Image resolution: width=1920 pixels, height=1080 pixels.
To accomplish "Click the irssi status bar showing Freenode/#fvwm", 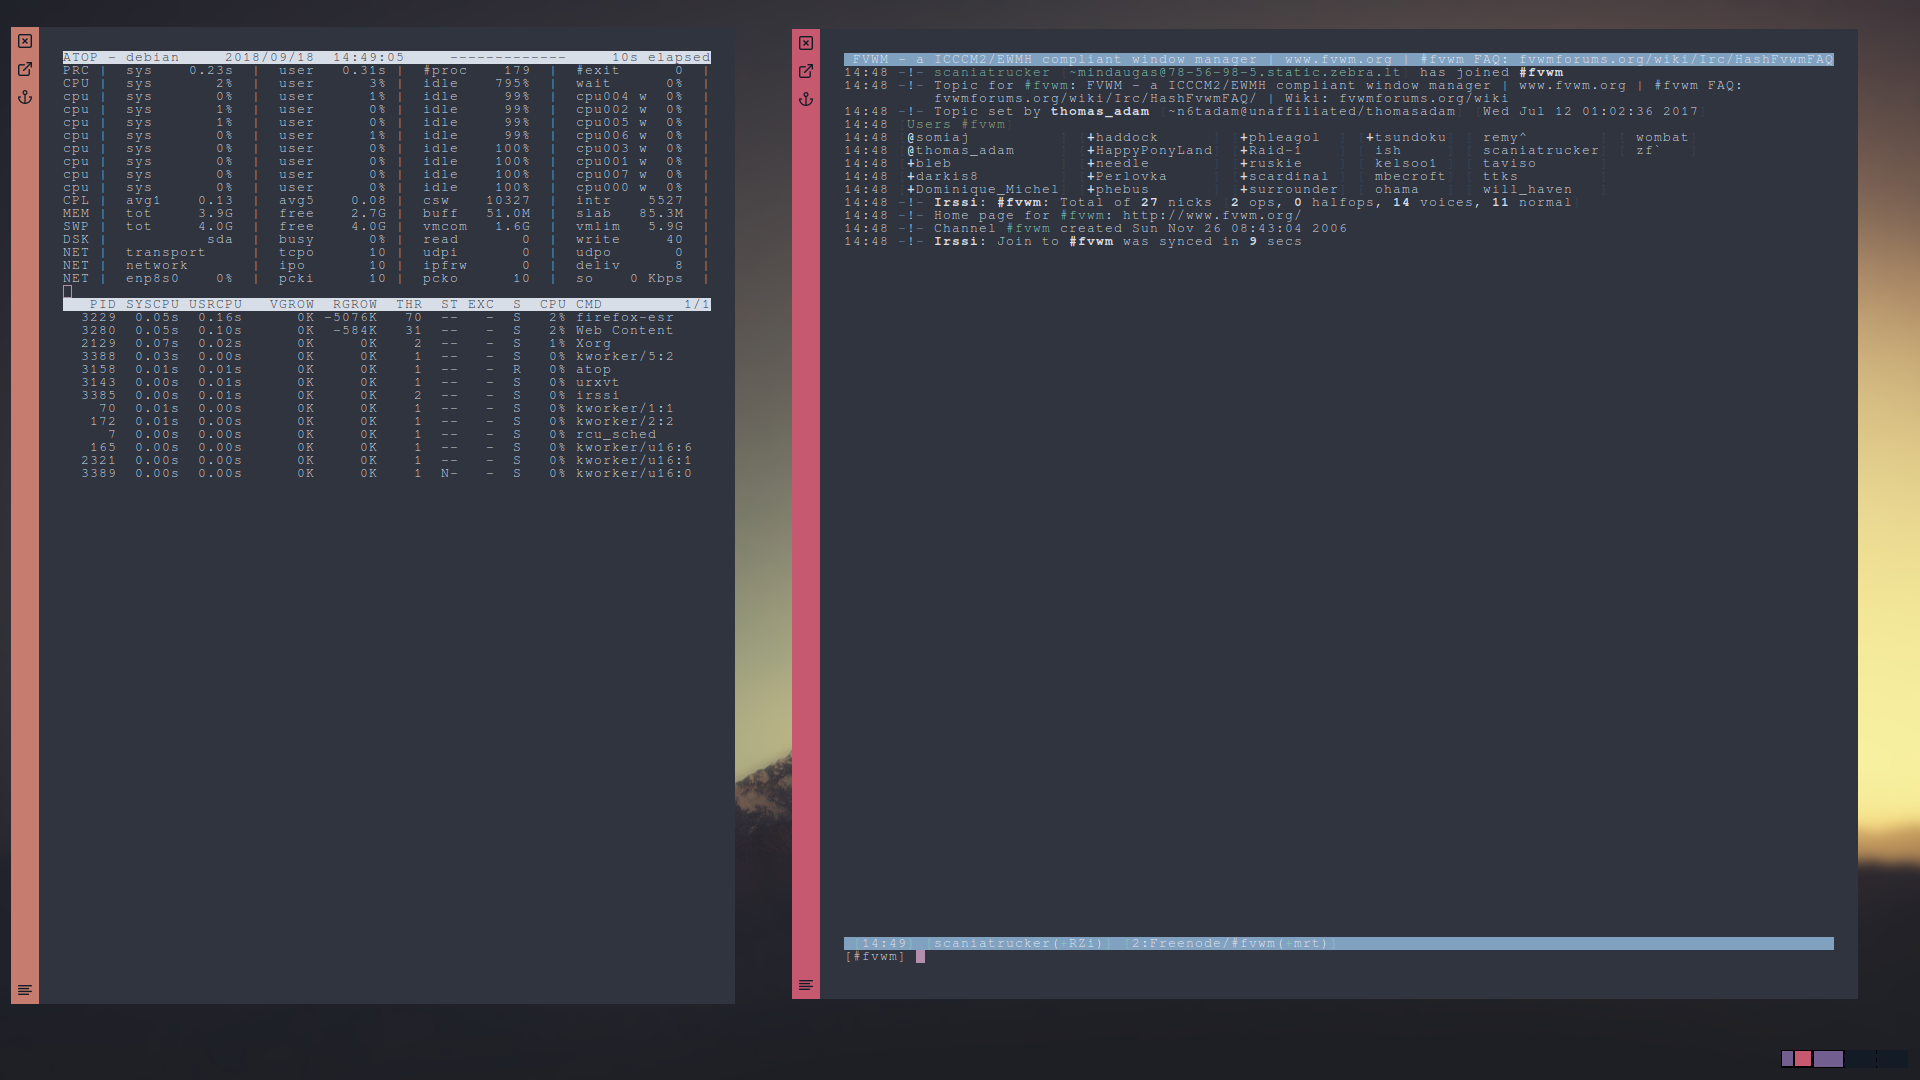I will [1229, 943].
